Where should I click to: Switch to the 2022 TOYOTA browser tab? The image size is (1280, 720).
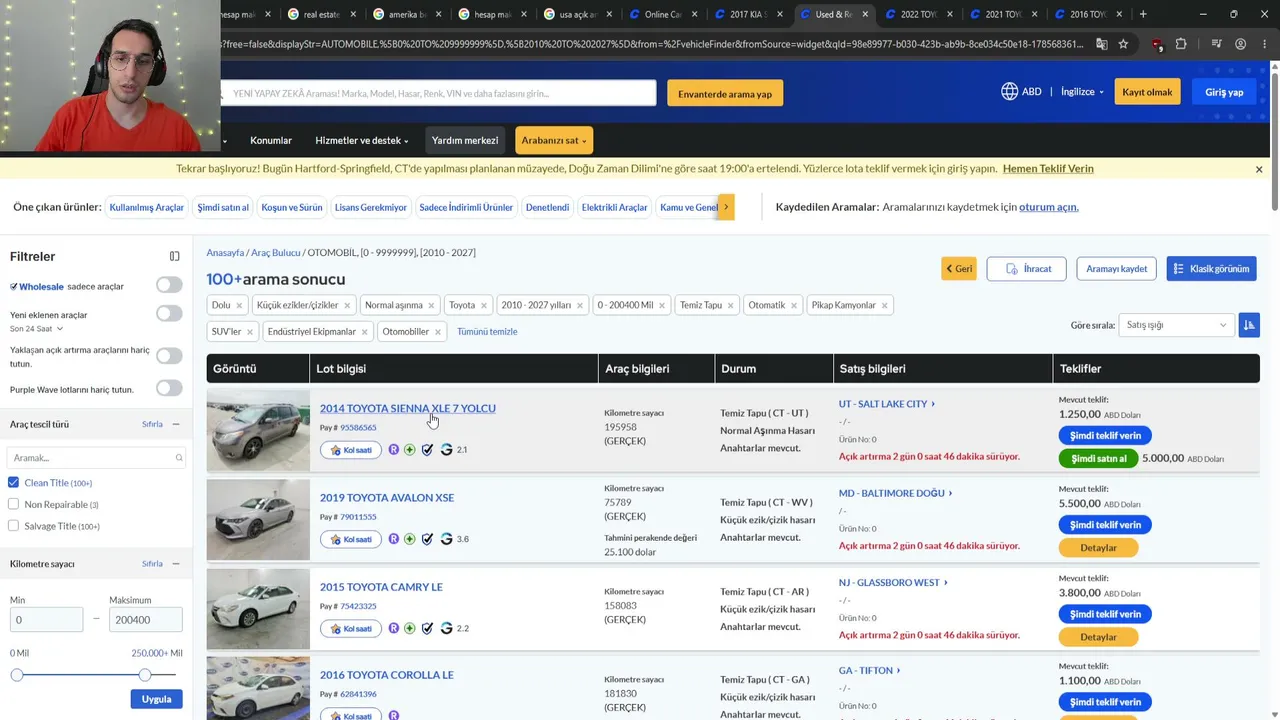(x=920, y=14)
